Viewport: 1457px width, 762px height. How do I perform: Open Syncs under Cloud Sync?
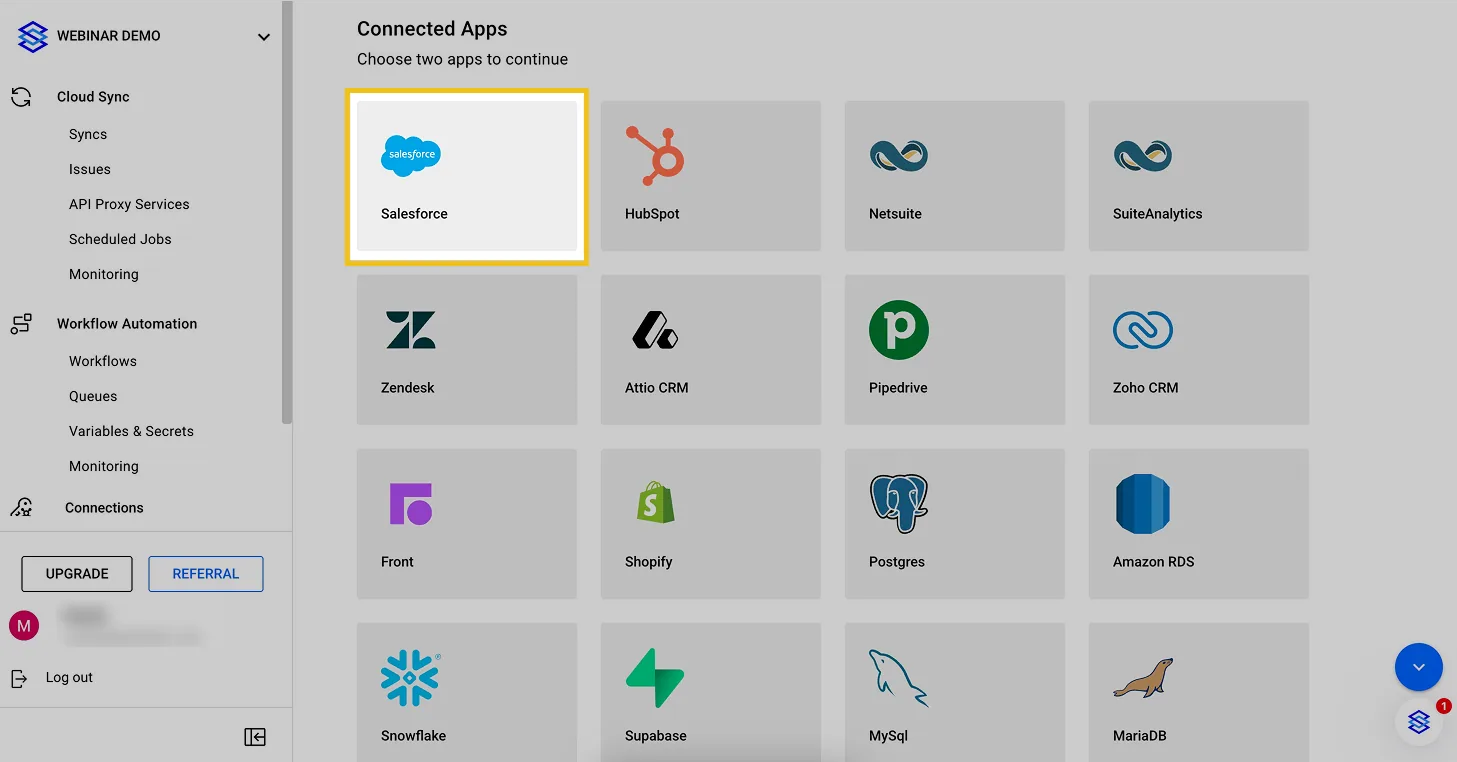[88, 134]
